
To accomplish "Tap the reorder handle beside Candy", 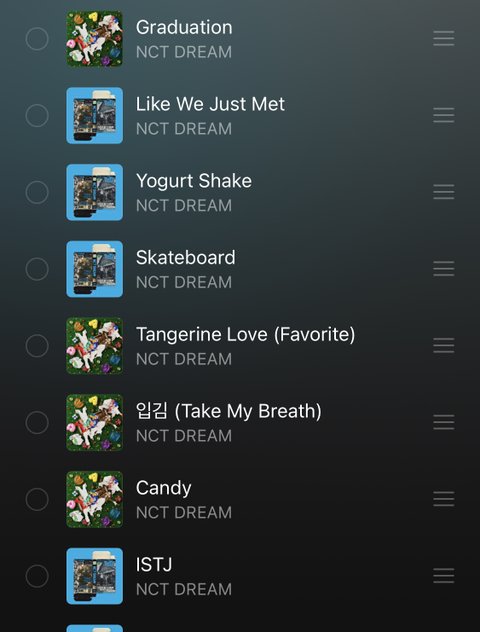I will (x=444, y=499).
